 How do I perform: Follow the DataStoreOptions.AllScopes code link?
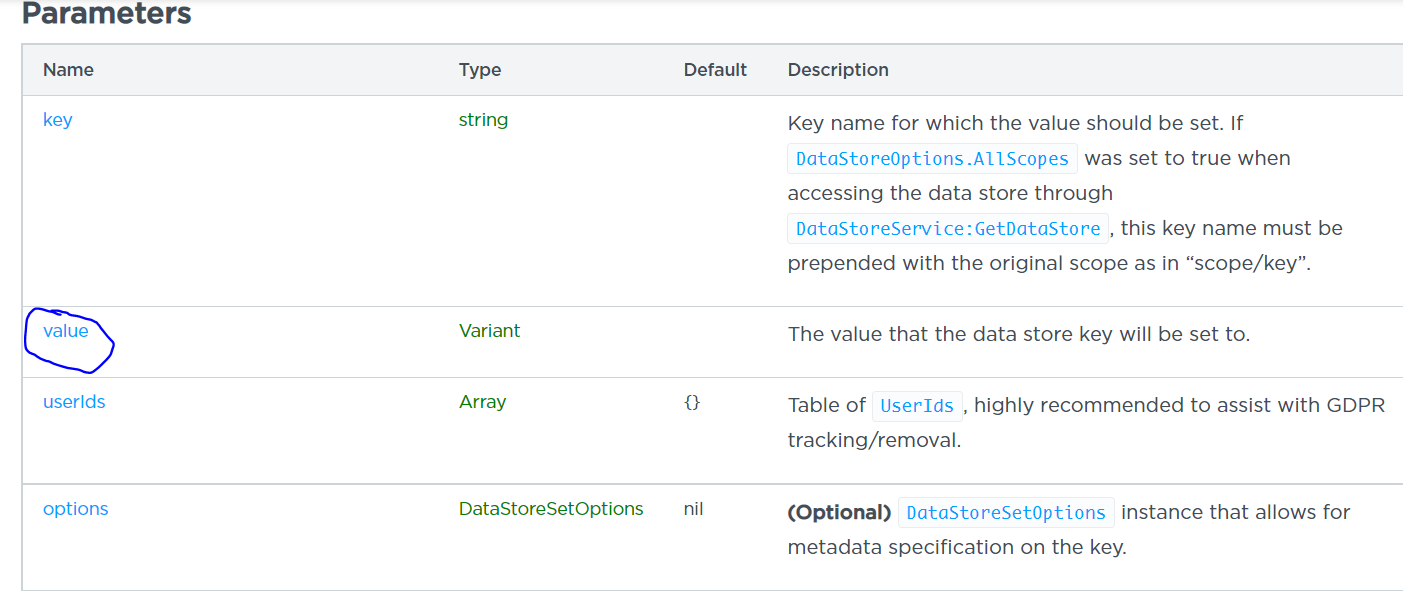coord(933,158)
